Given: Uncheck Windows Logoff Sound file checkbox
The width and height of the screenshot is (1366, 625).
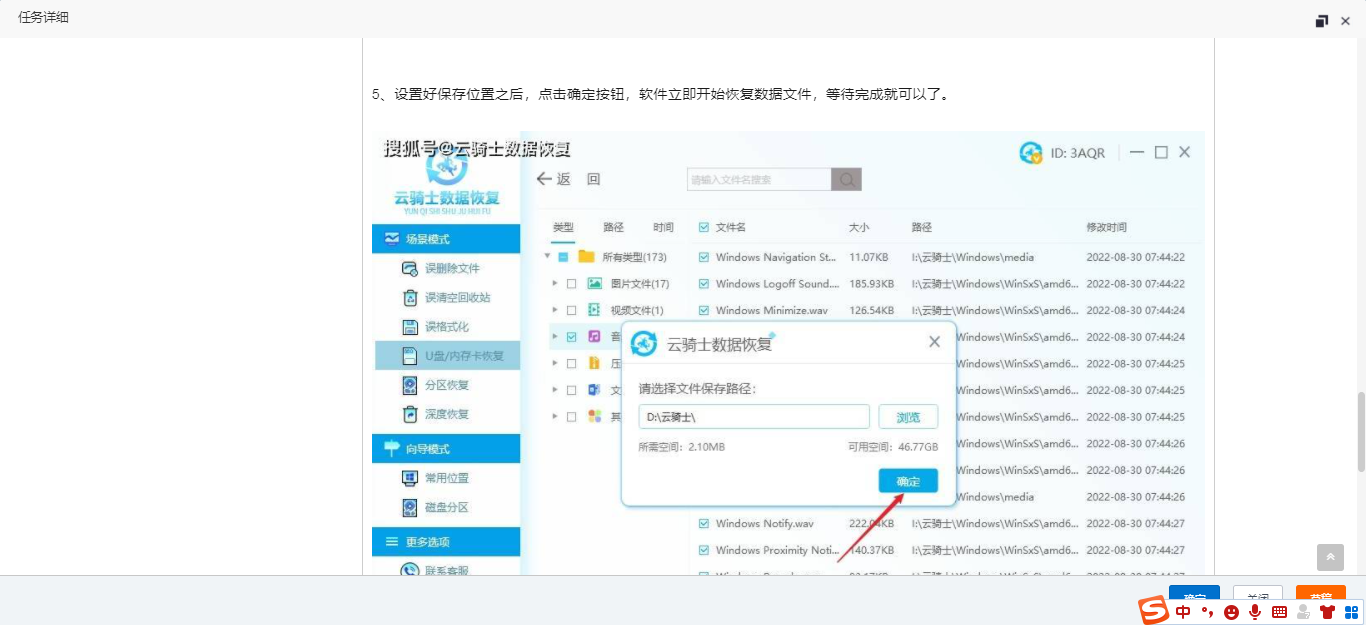Looking at the screenshot, I should pos(704,284).
